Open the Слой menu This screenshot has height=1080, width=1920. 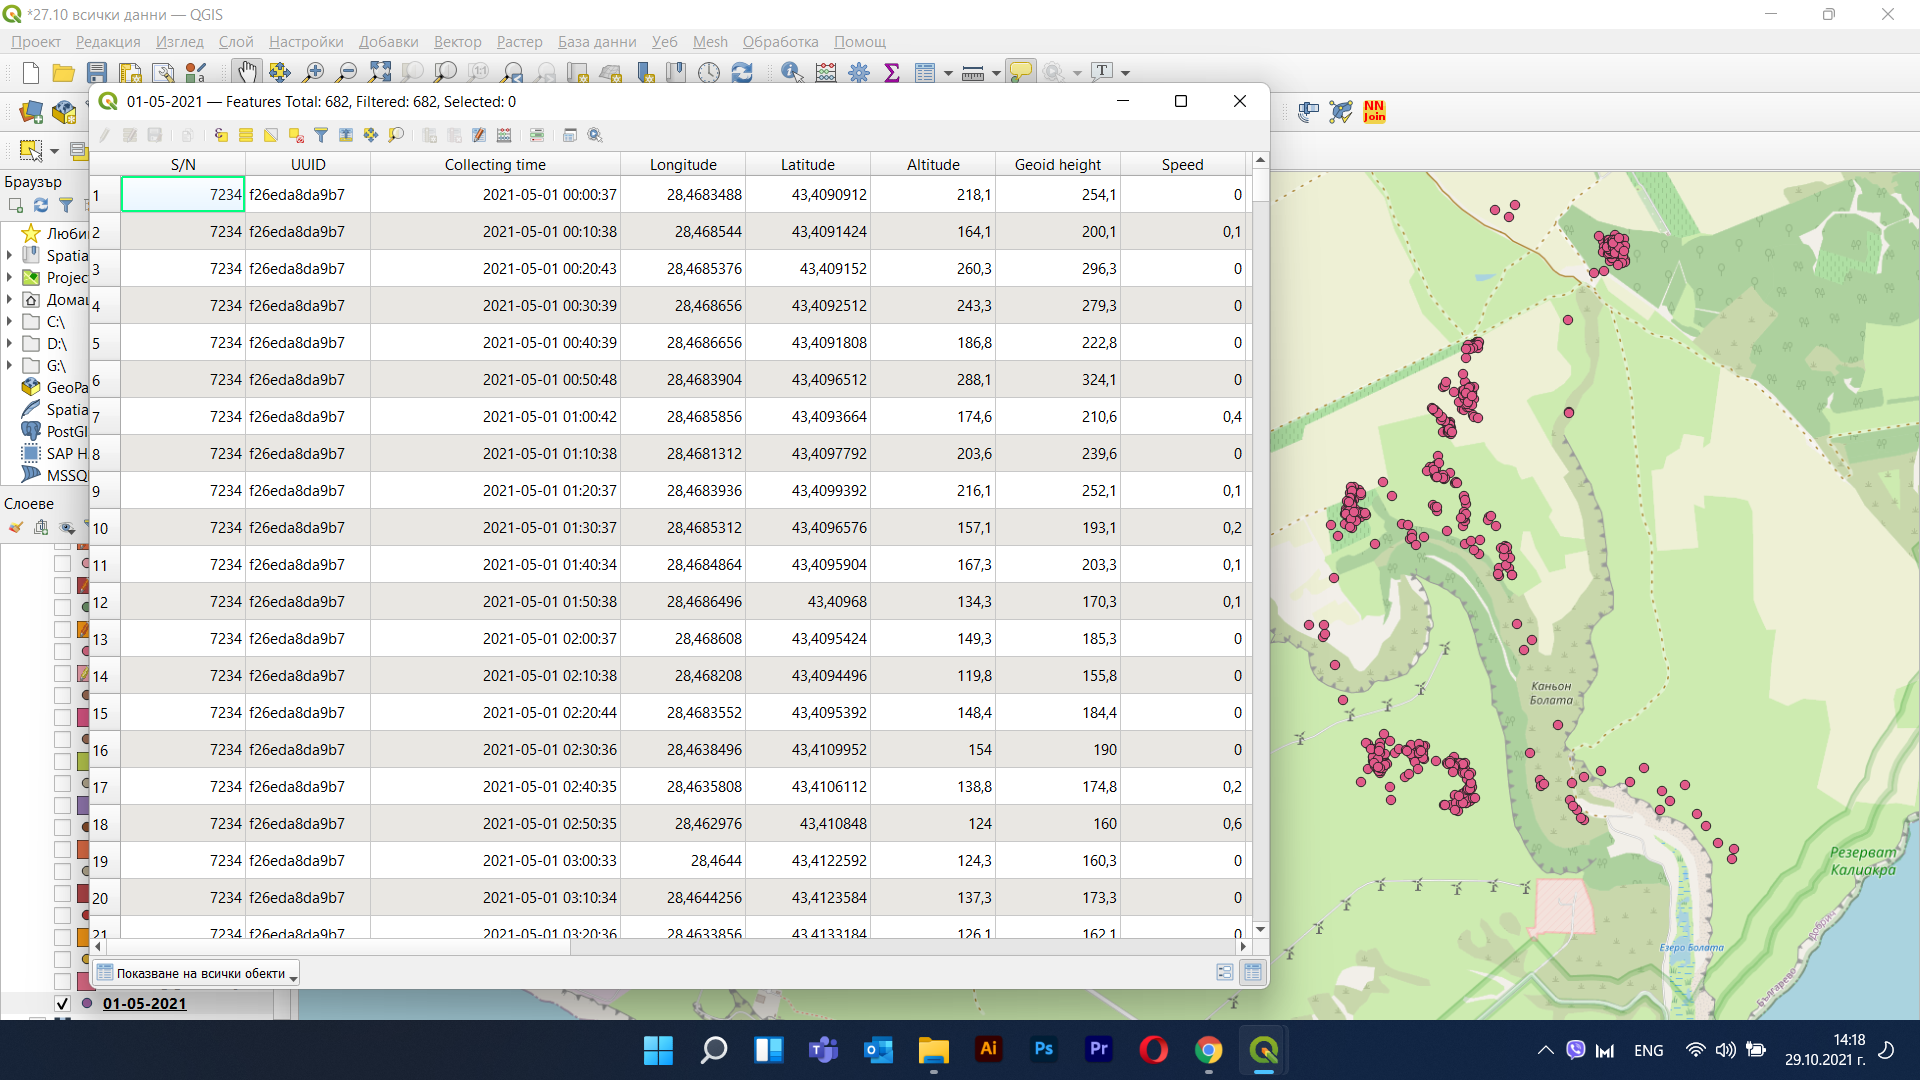click(x=236, y=41)
